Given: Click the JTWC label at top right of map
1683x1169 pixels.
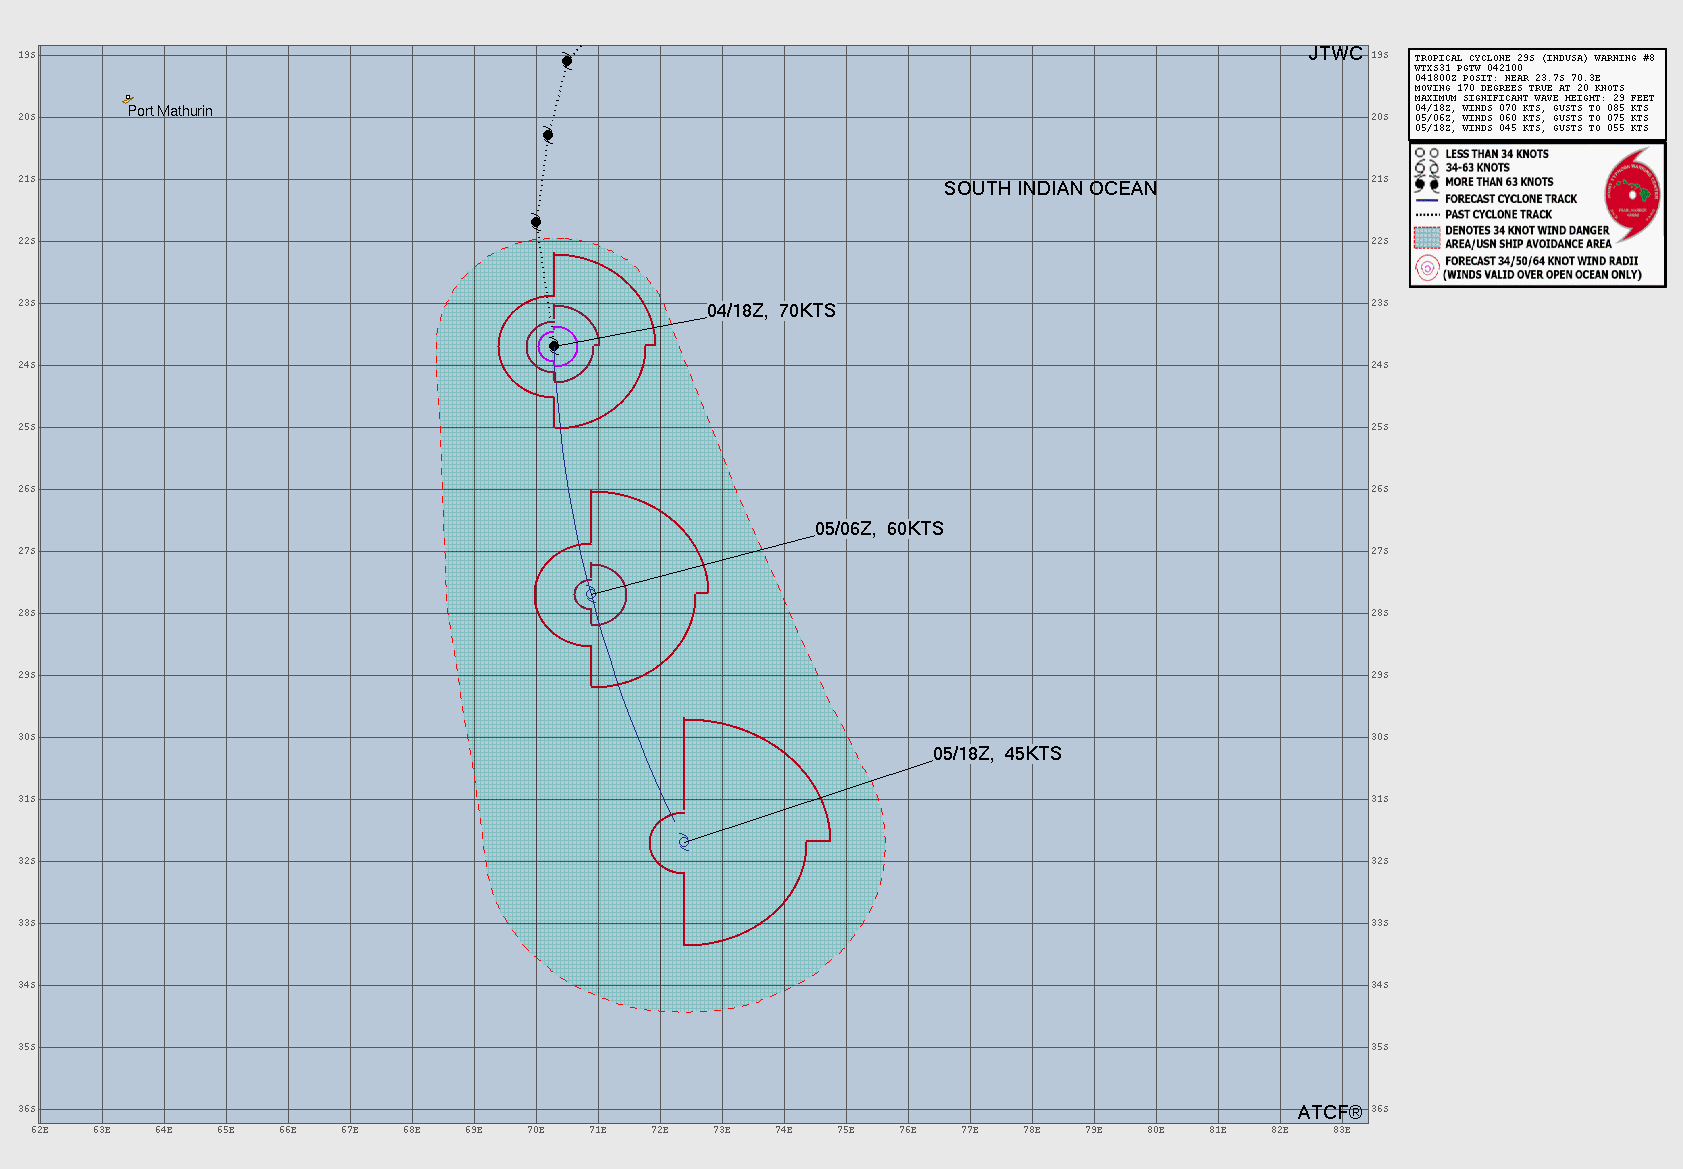Looking at the screenshot, I should (x=1335, y=54).
